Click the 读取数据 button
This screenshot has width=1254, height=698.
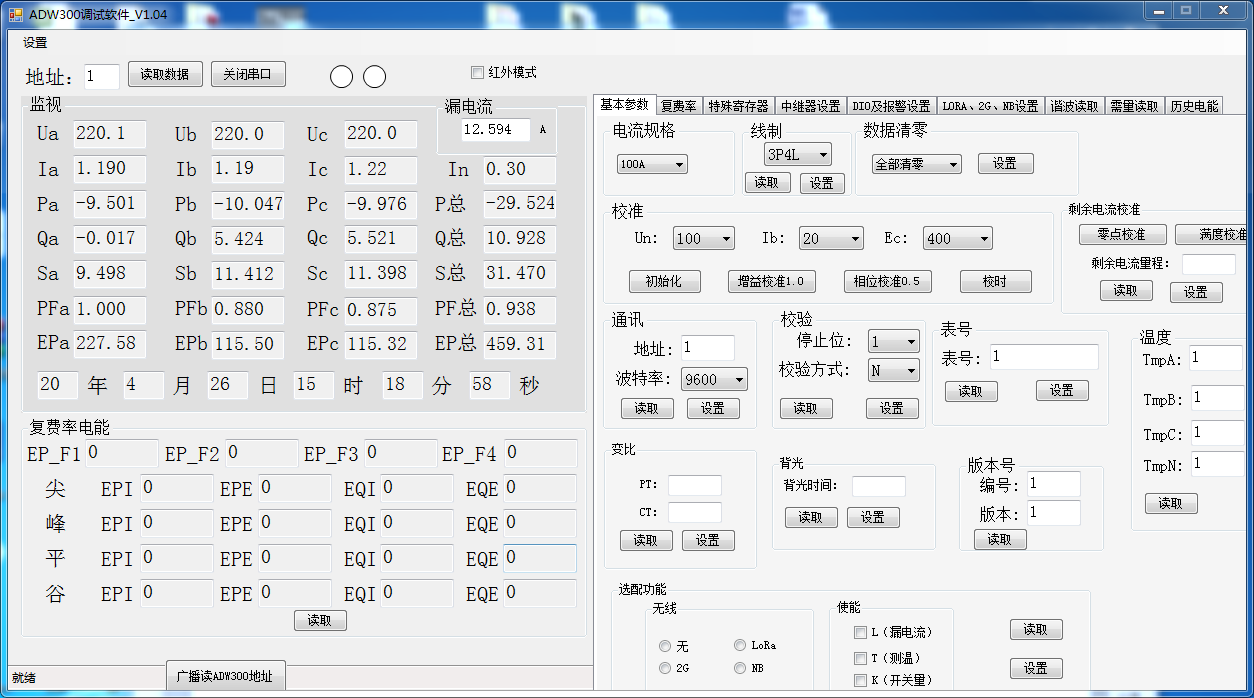pyautogui.click(x=165, y=74)
